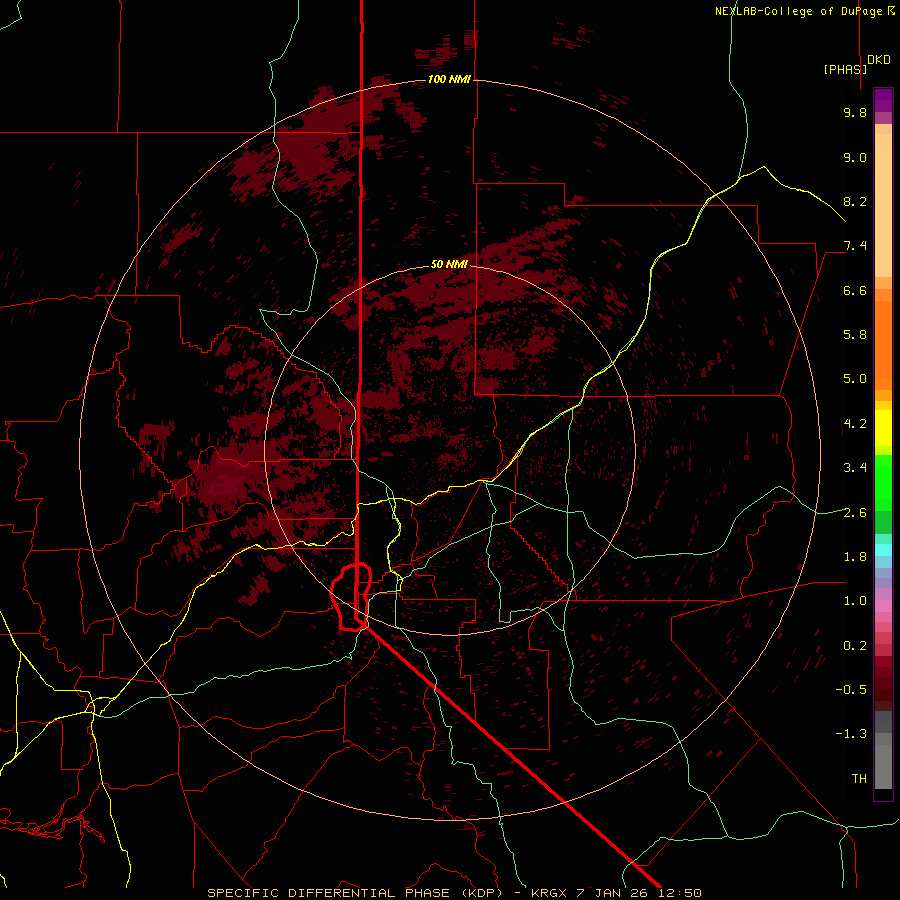
Task: Pick the cyan segment of the color bar
Action: (883, 550)
